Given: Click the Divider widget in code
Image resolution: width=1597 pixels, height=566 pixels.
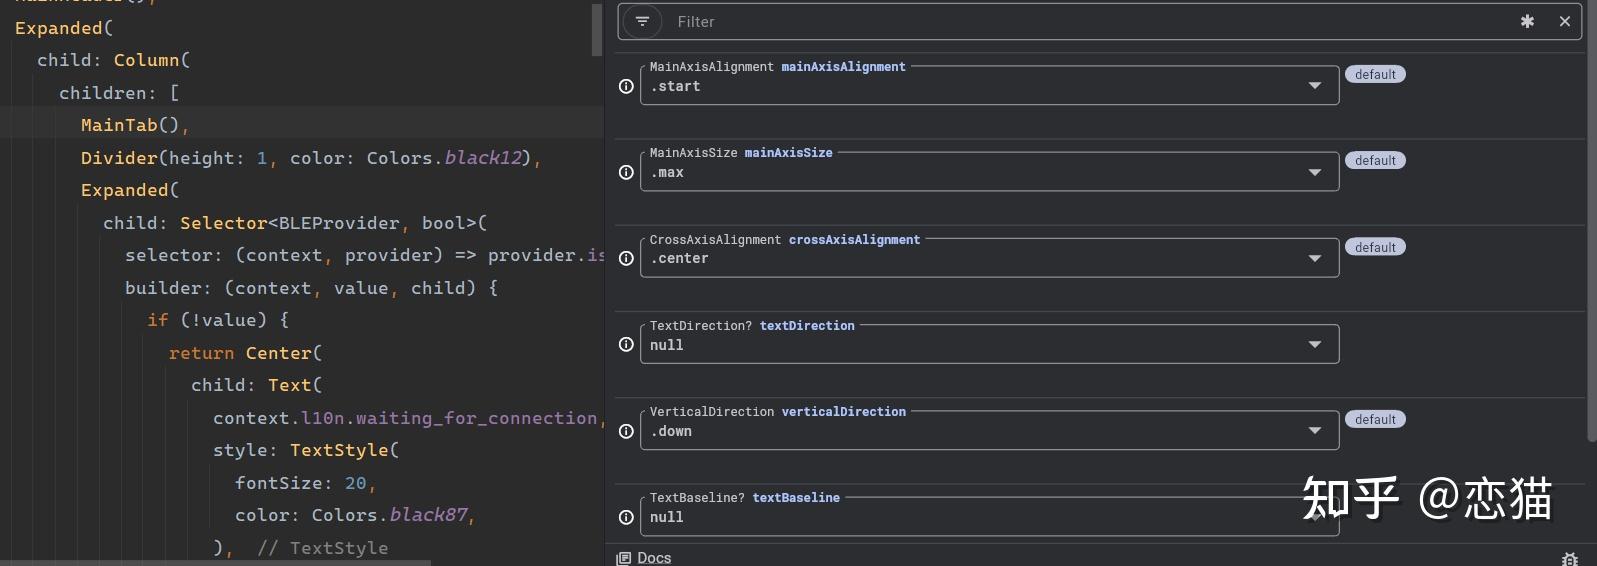Looking at the screenshot, I should click(x=119, y=158).
